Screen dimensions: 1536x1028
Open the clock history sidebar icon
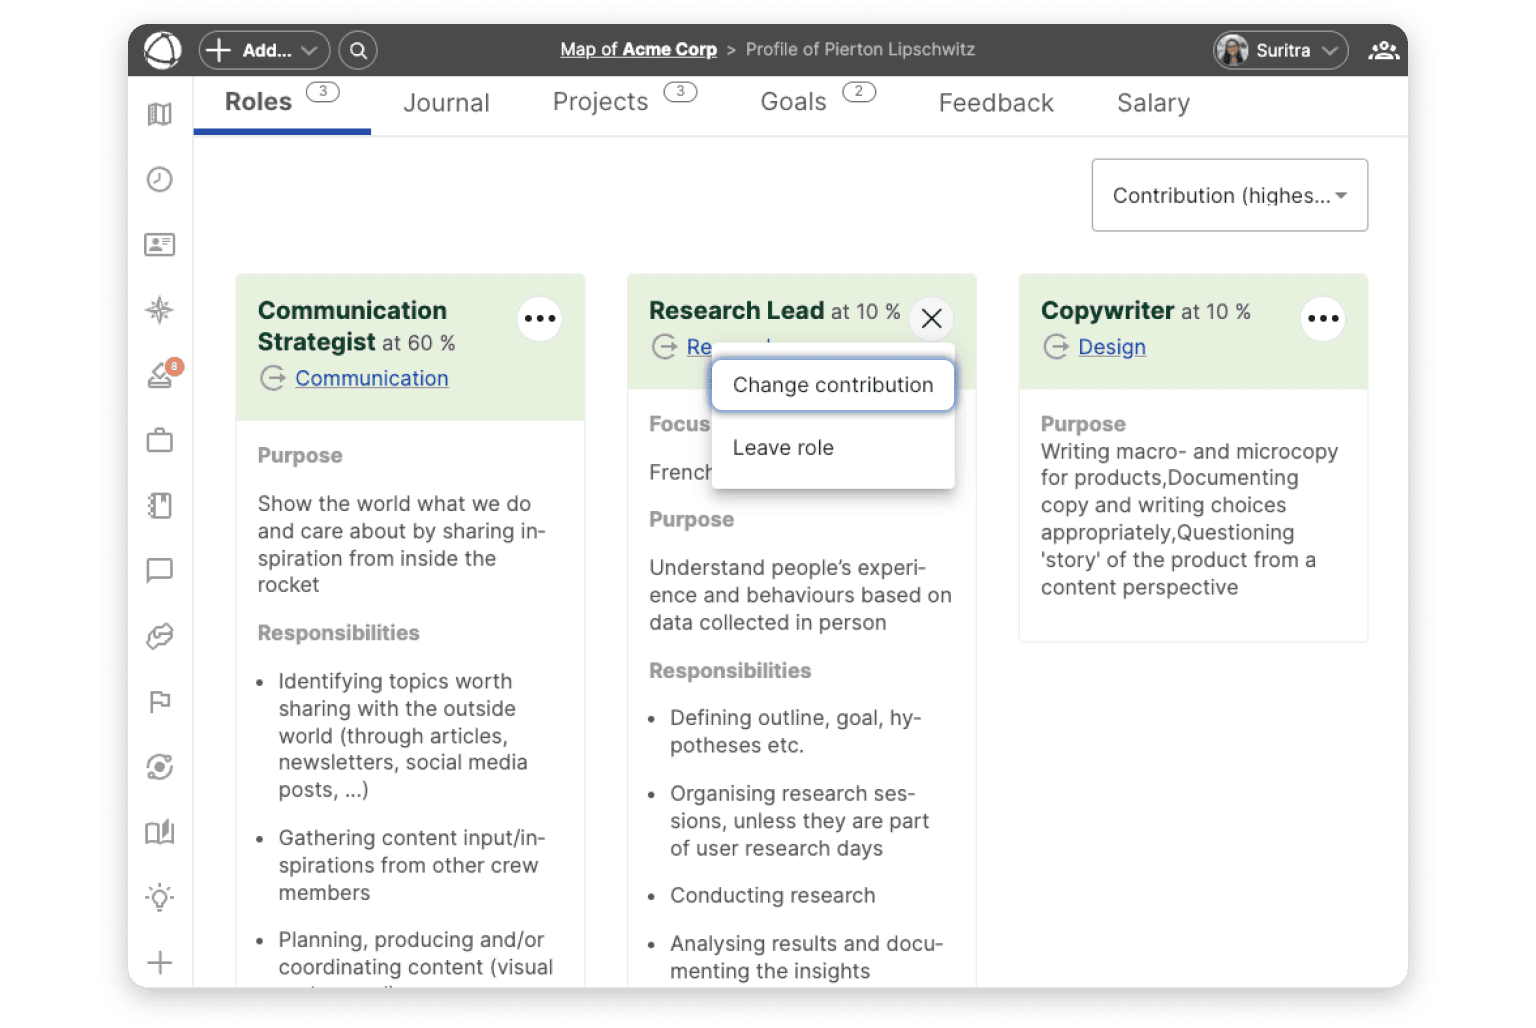(160, 179)
